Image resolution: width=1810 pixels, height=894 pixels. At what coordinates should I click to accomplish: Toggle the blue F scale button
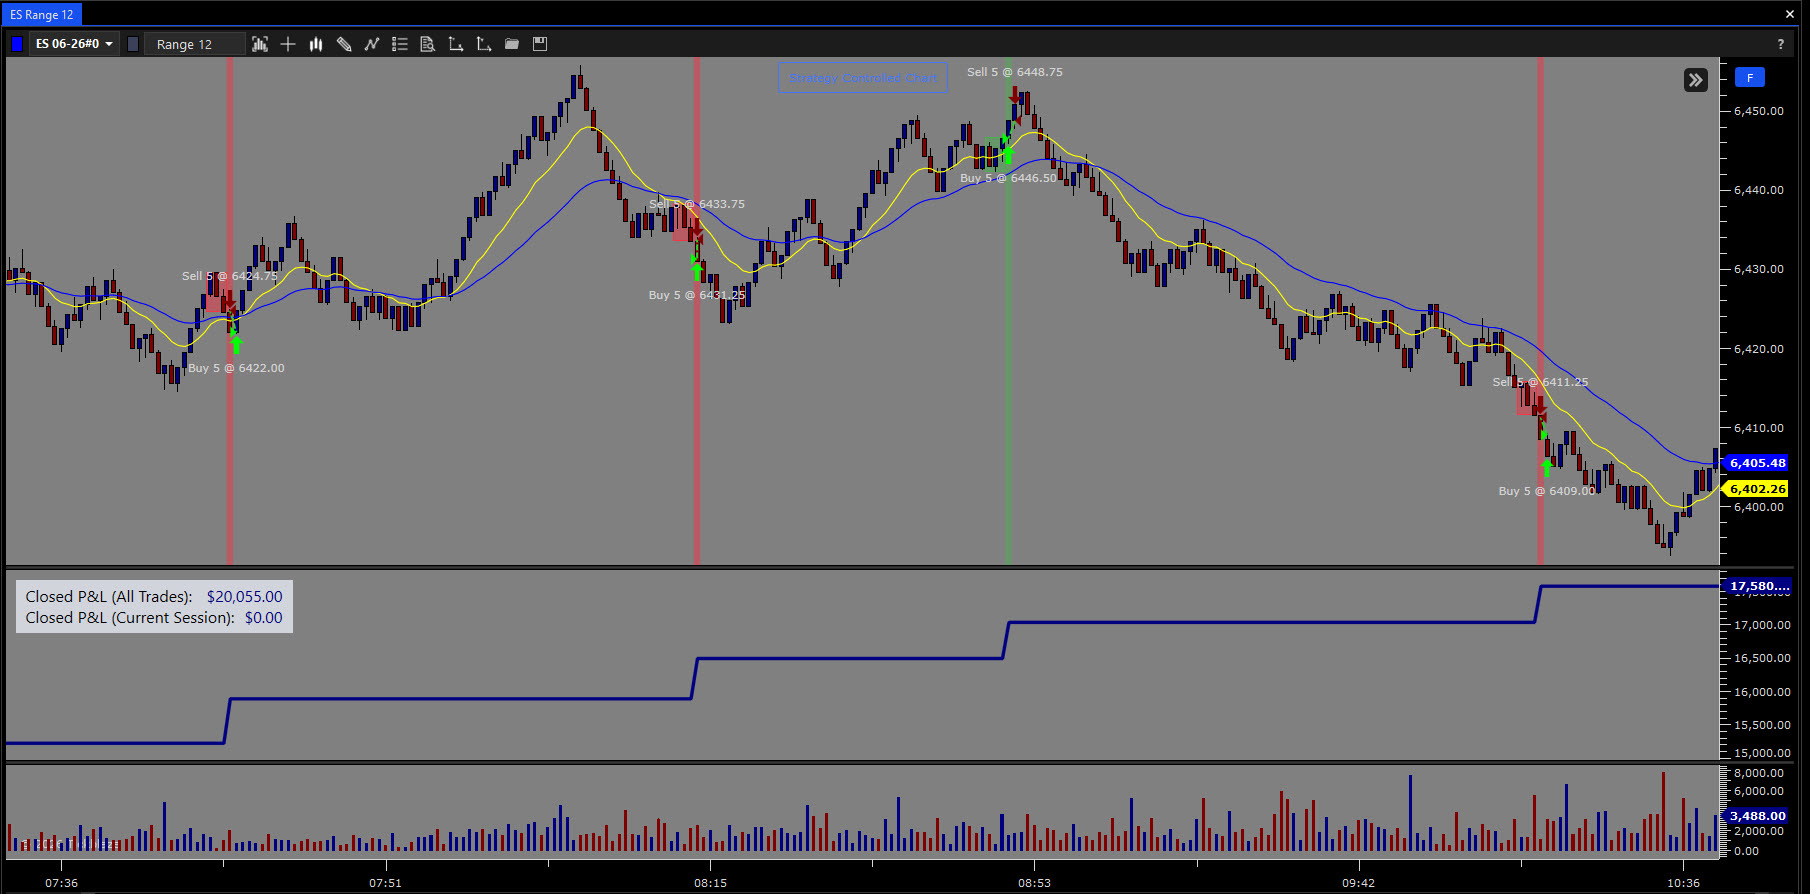pos(1750,78)
